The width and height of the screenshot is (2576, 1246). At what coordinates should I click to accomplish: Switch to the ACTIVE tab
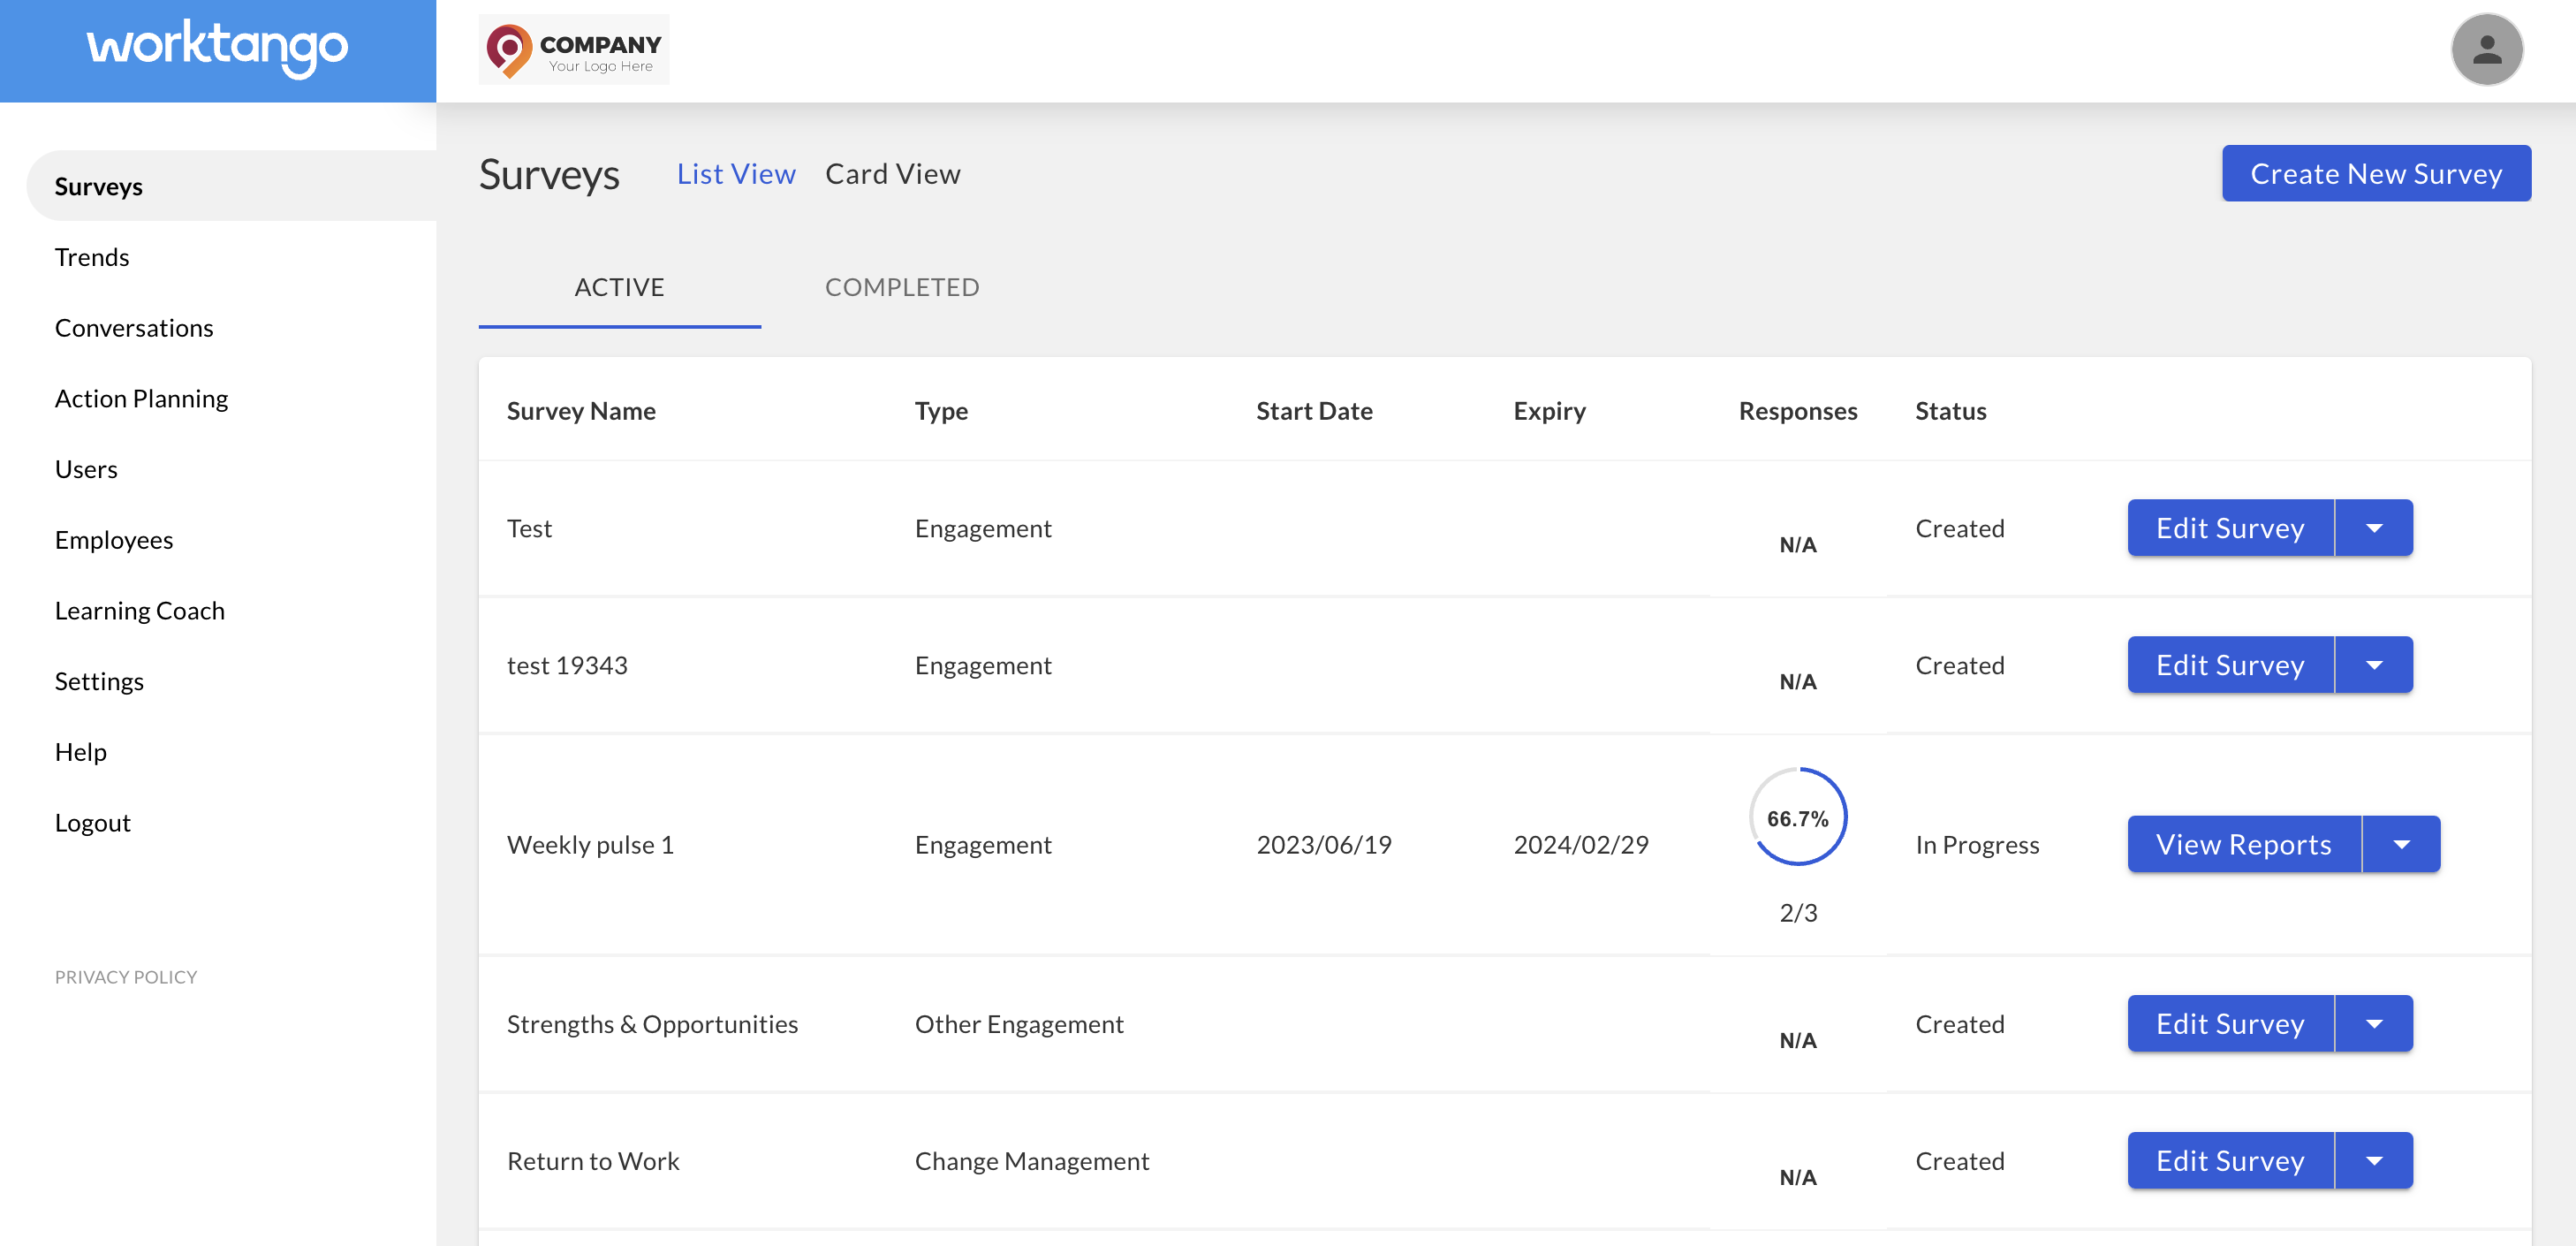tap(619, 287)
